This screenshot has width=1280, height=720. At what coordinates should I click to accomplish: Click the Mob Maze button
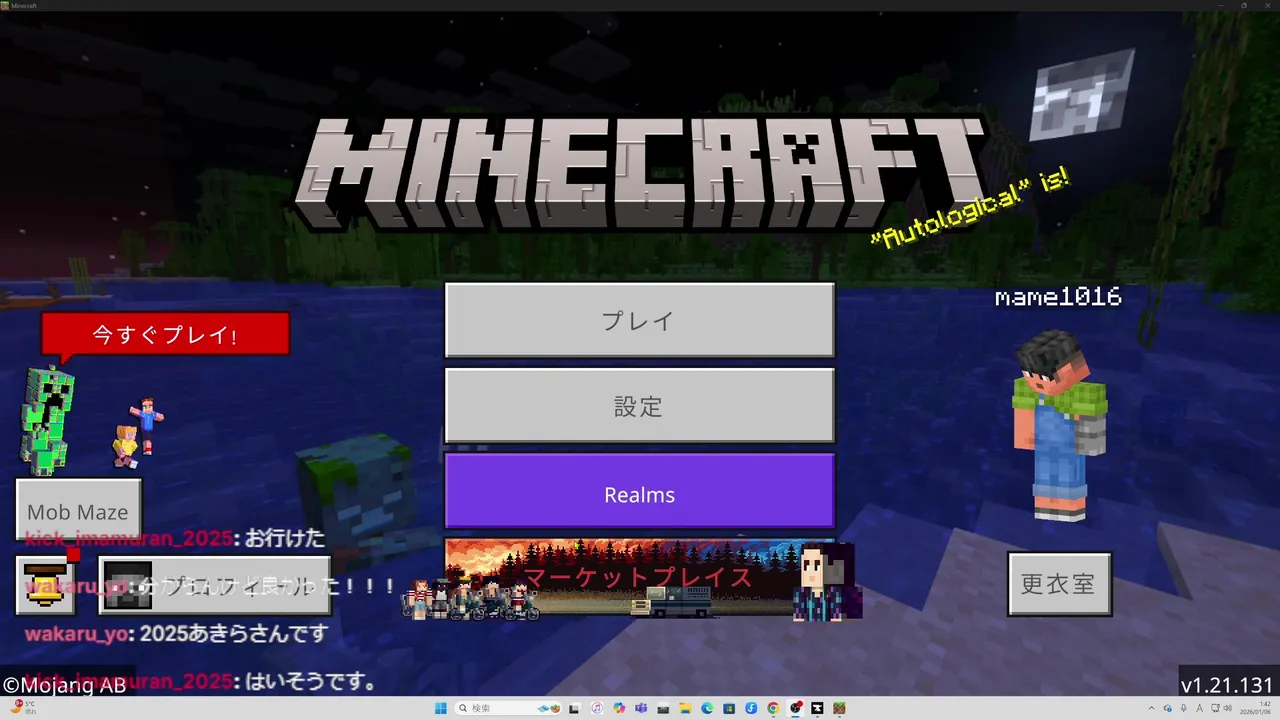[78, 510]
